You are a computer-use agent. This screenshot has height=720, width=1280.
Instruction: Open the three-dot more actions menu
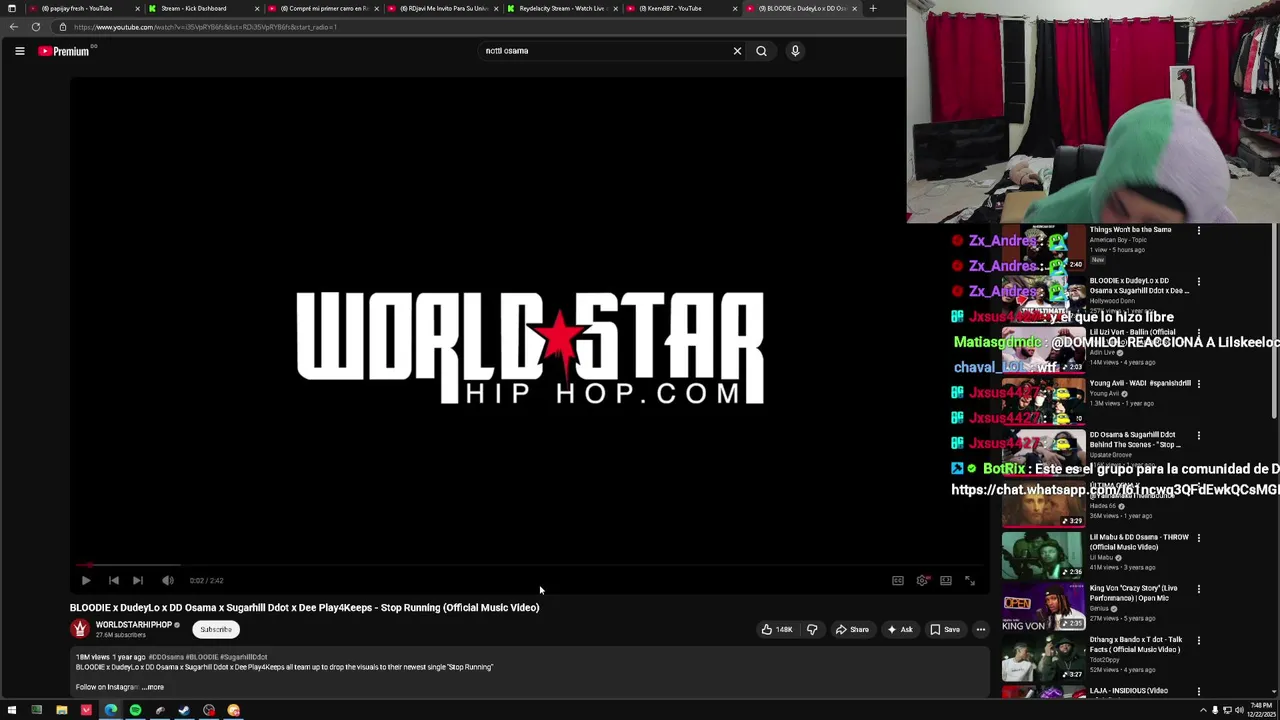pos(981,629)
